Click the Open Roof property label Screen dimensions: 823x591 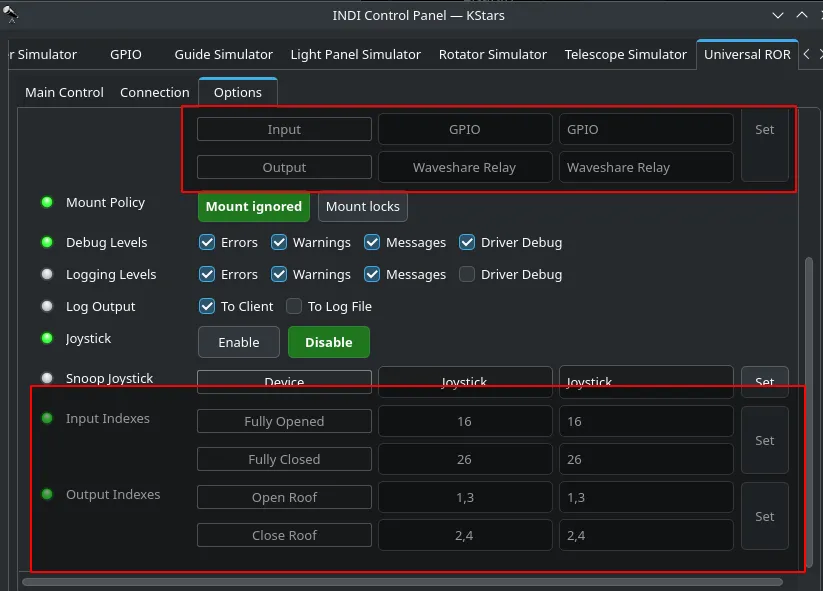[284, 497]
